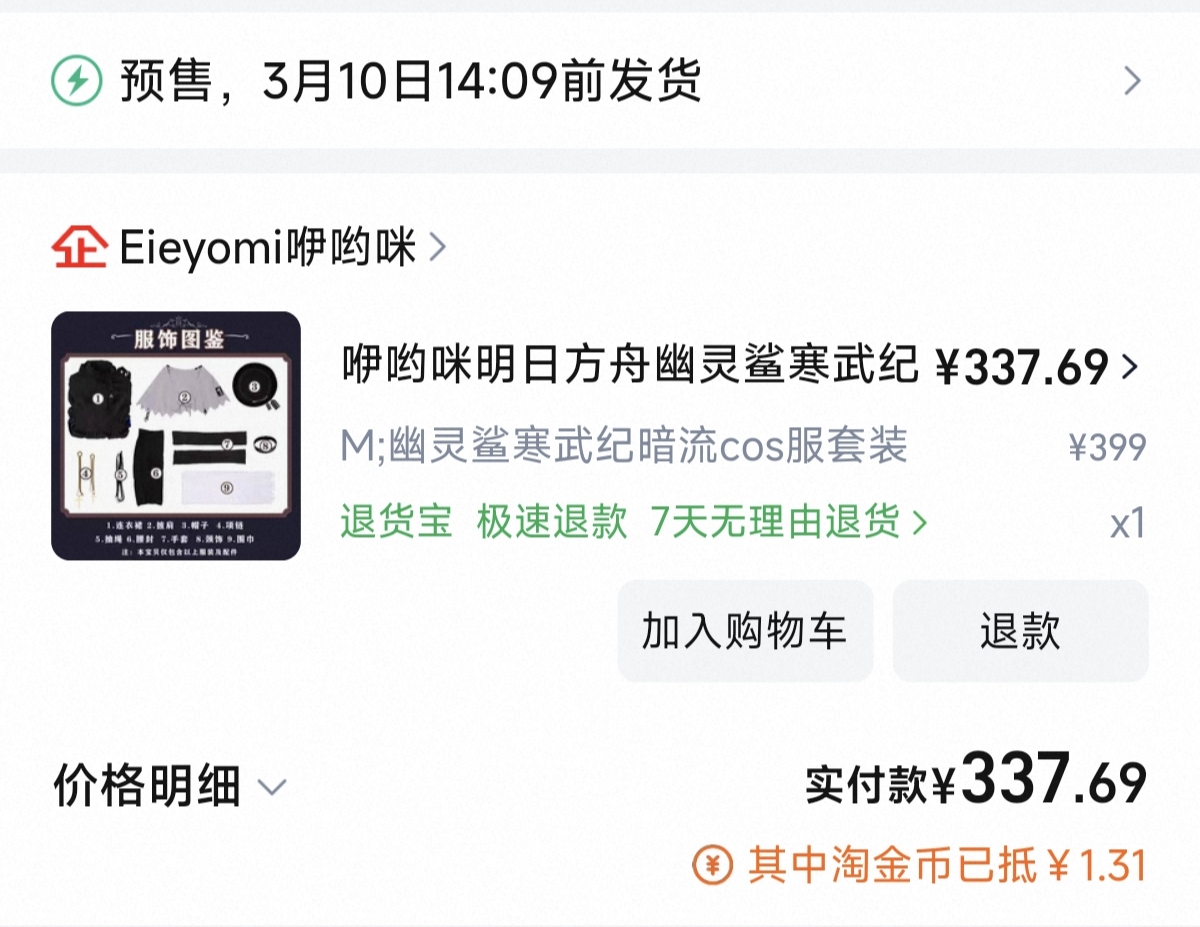Open shipping details chevron beside the presale notice
This screenshot has height=927, width=1200.
coord(1132,81)
